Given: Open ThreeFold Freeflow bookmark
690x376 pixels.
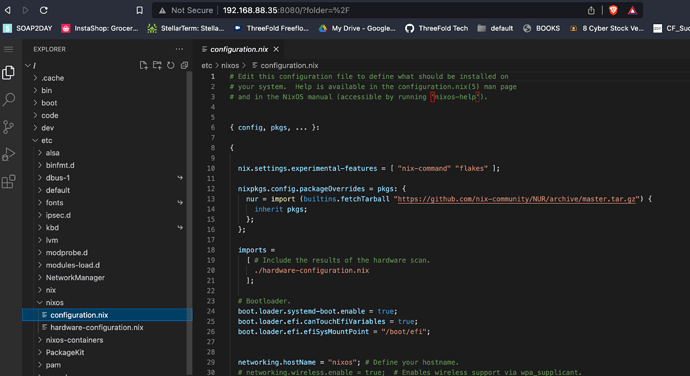Looking at the screenshot, I should click(x=271, y=28).
